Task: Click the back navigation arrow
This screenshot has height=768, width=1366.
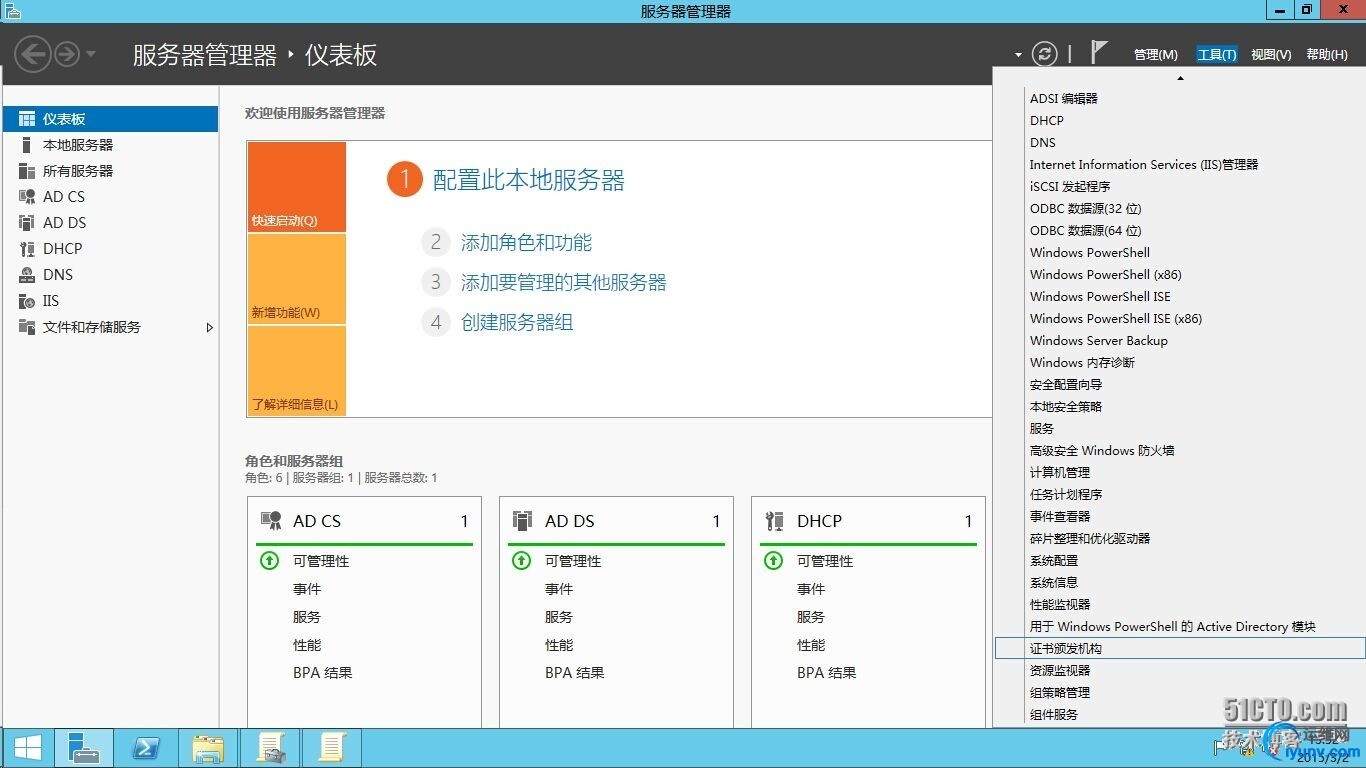Action: [33, 54]
